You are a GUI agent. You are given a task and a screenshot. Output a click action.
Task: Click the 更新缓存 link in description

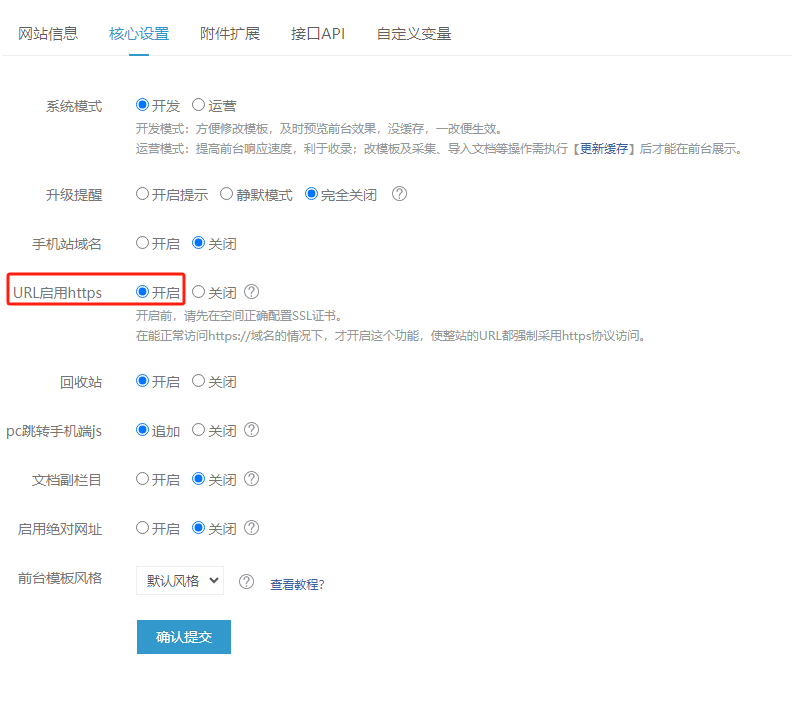coord(604,148)
